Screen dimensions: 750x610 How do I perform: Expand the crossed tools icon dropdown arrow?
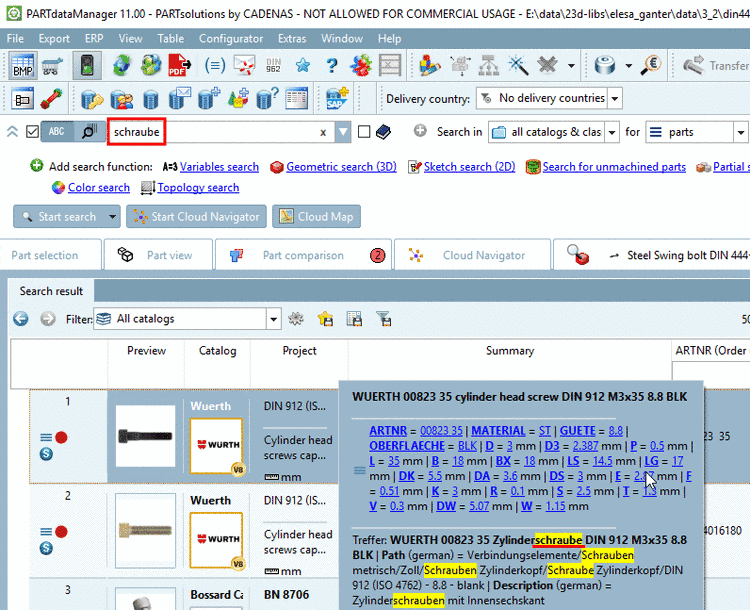click(571, 66)
